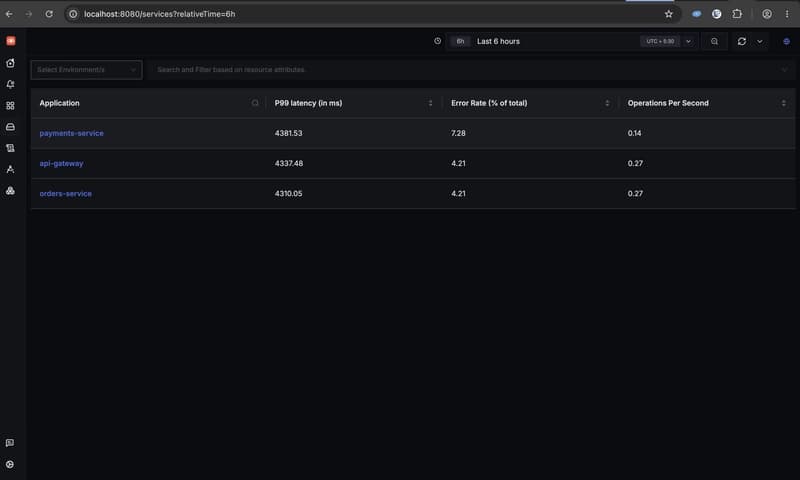This screenshot has width=800, height=480.
Task: Click the blue circle icon at far top right
Action: pyautogui.click(x=786, y=41)
